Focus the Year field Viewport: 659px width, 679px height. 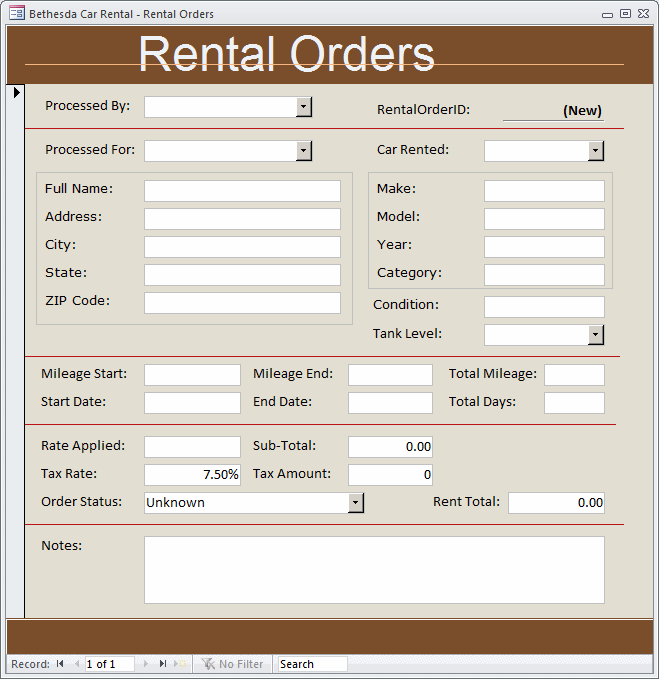pos(544,247)
